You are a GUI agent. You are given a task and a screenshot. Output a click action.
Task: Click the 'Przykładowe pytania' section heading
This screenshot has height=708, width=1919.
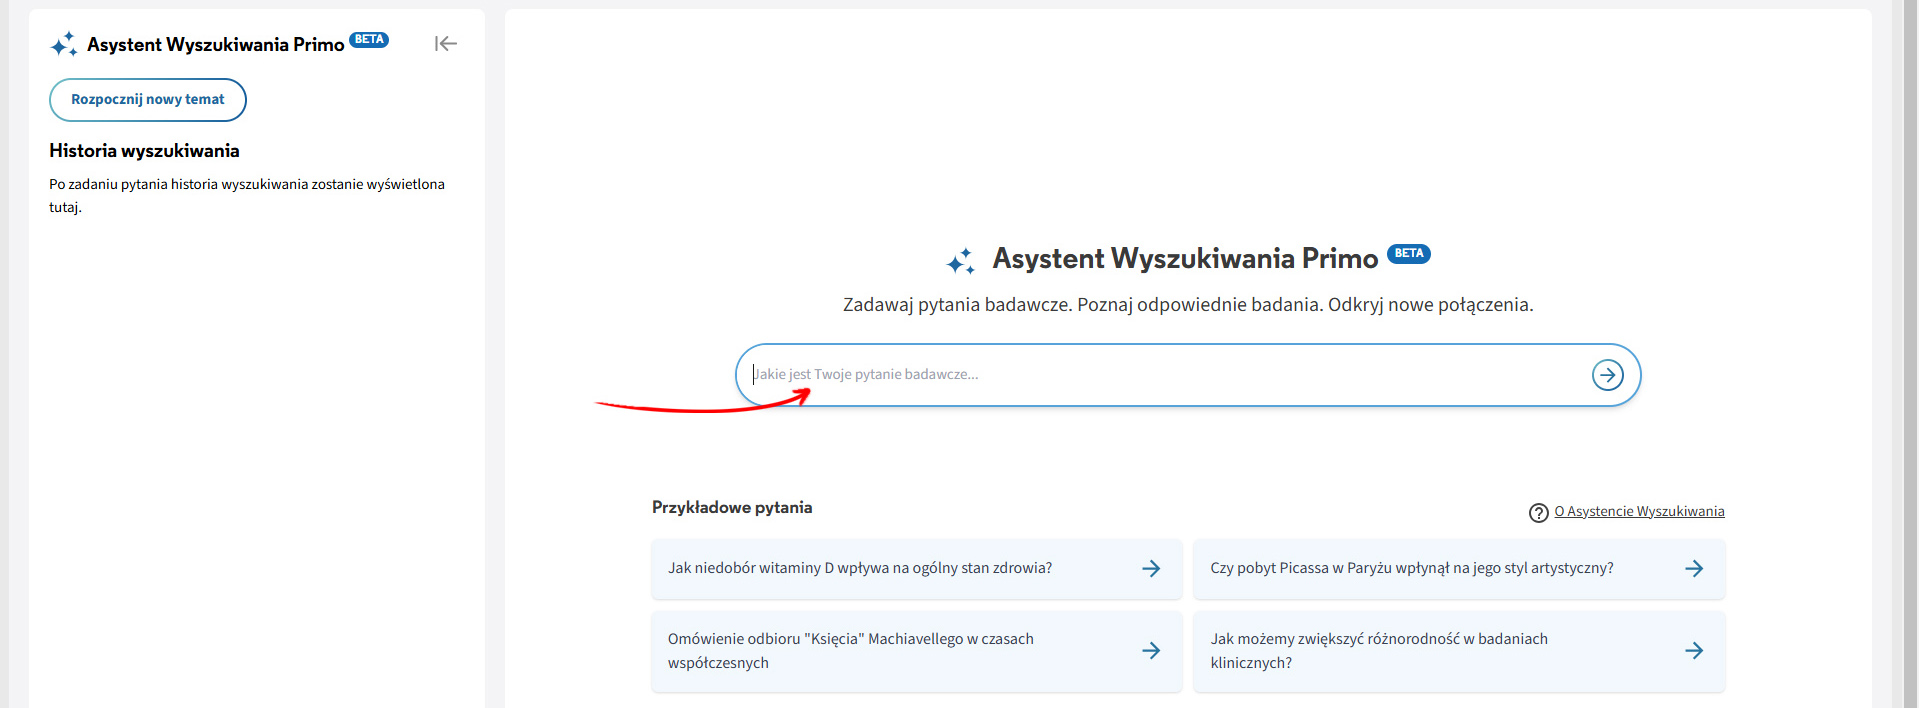[x=731, y=508]
